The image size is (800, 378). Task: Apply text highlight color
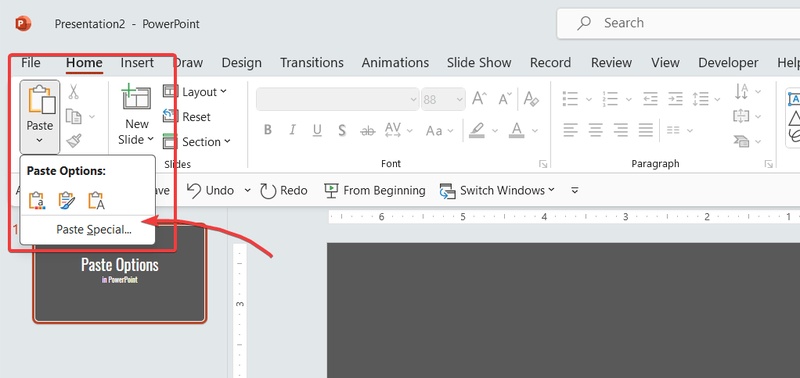click(x=477, y=131)
